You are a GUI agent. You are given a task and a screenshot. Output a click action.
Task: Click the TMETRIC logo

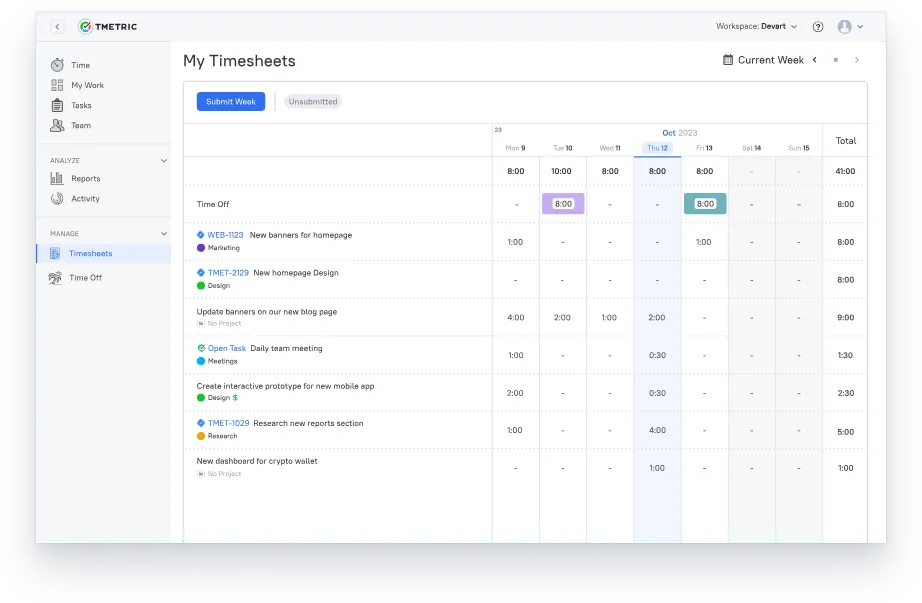108,26
